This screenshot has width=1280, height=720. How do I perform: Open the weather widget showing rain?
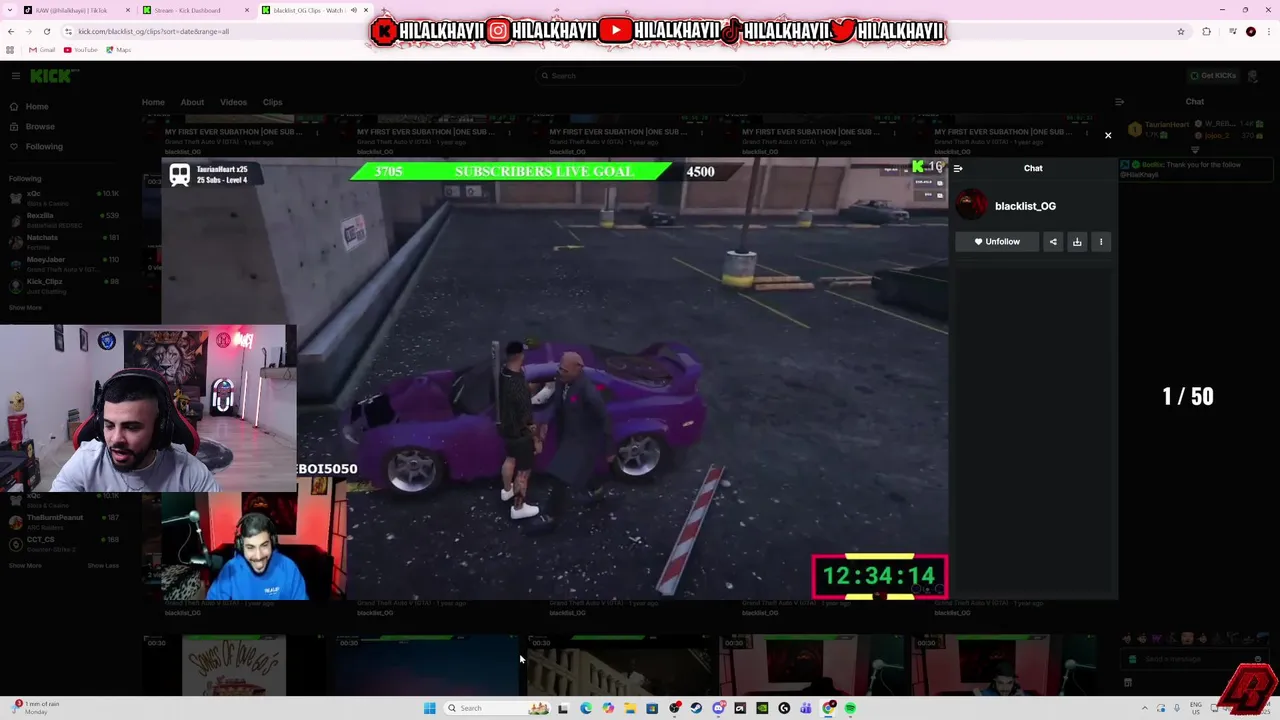36,708
